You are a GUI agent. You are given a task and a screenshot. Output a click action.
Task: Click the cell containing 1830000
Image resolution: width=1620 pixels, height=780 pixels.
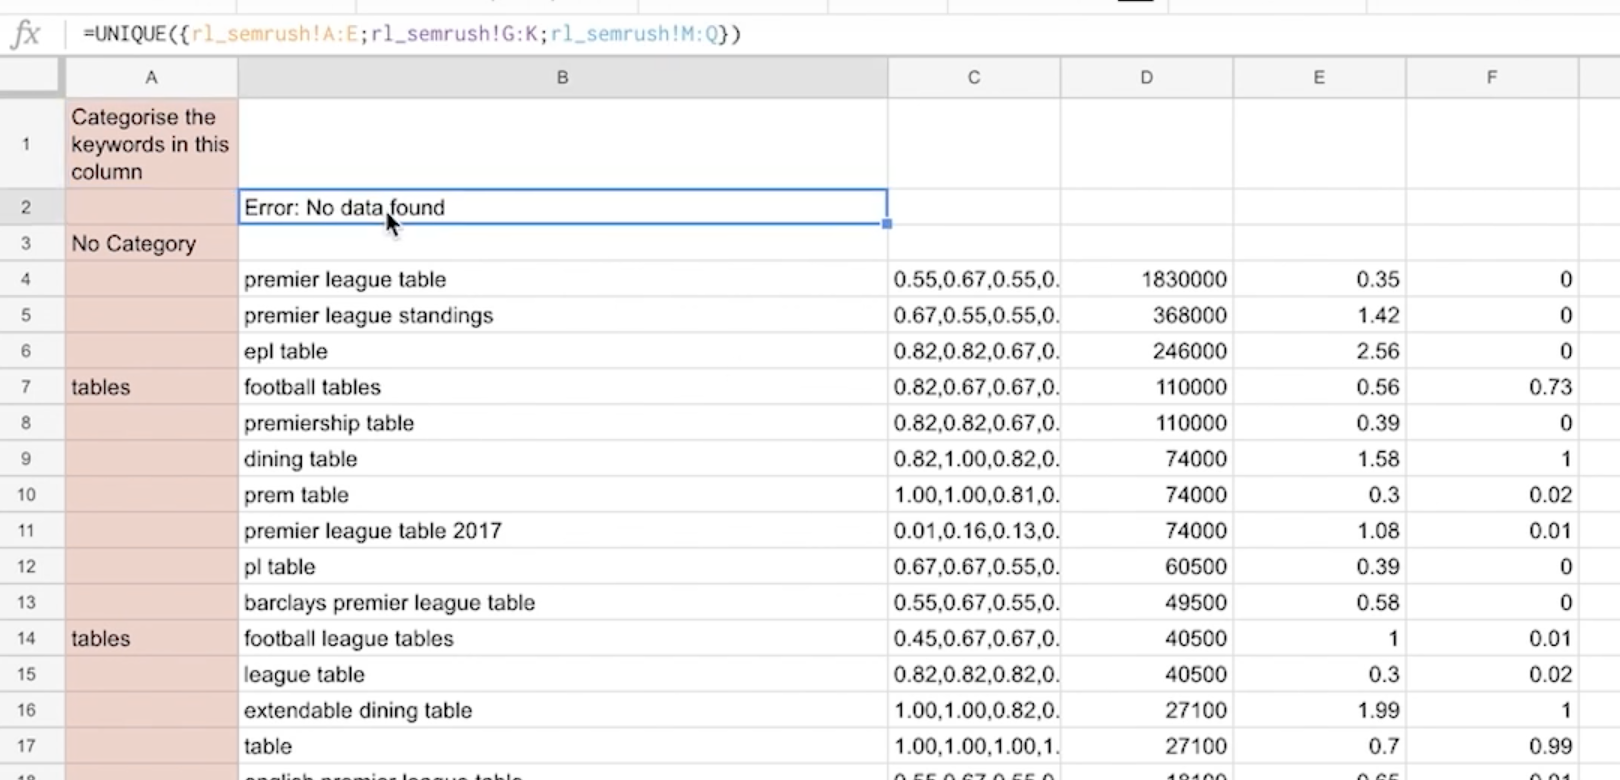coord(1146,280)
